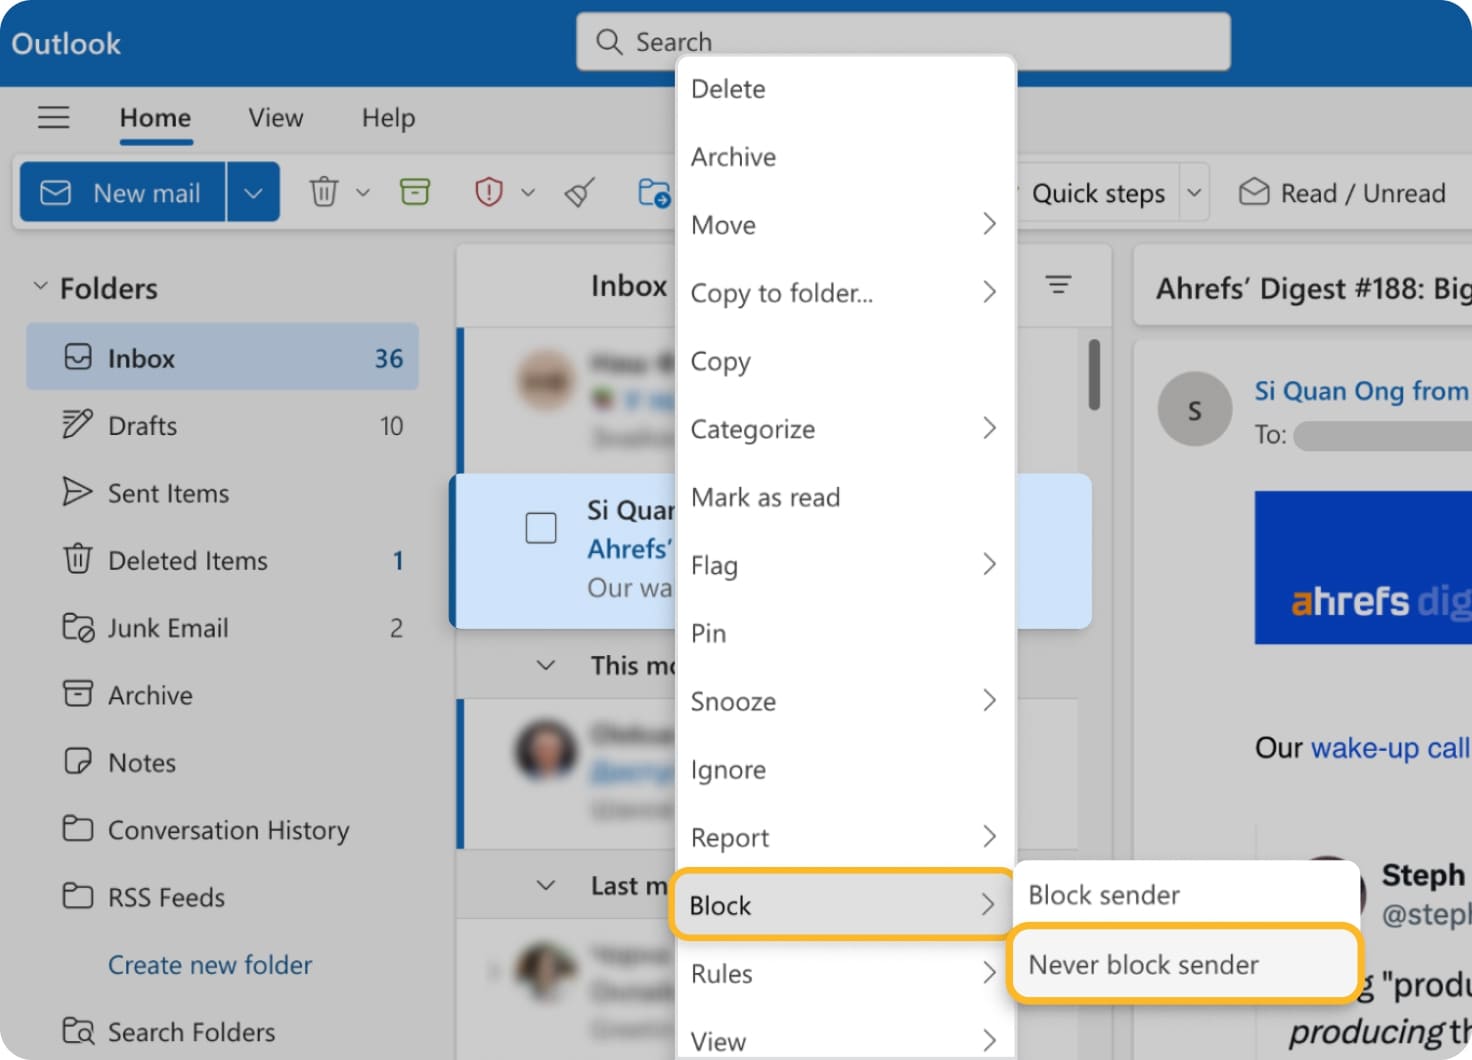Open the New mail dropdown arrow
This screenshot has height=1060, width=1472.
point(253,192)
